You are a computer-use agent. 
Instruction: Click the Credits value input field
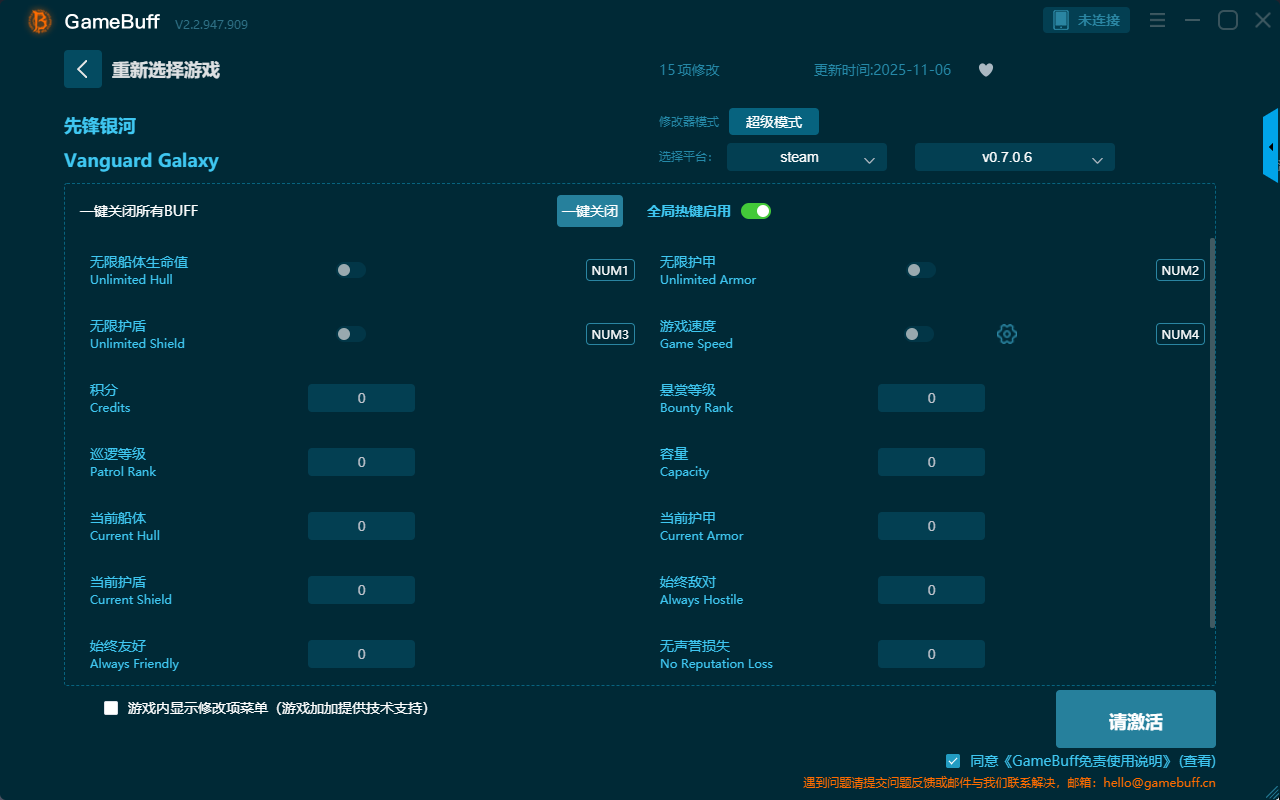(x=361, y=398)
